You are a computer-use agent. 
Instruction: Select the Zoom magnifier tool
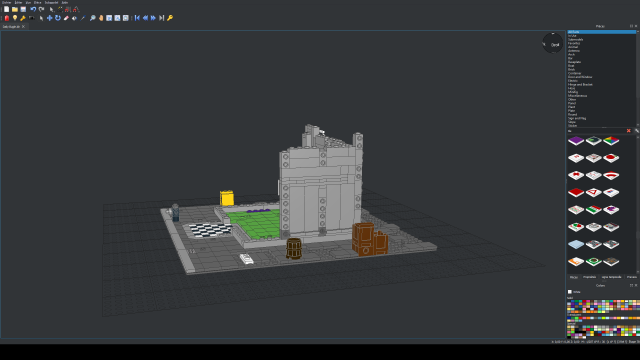pos(93,18)
